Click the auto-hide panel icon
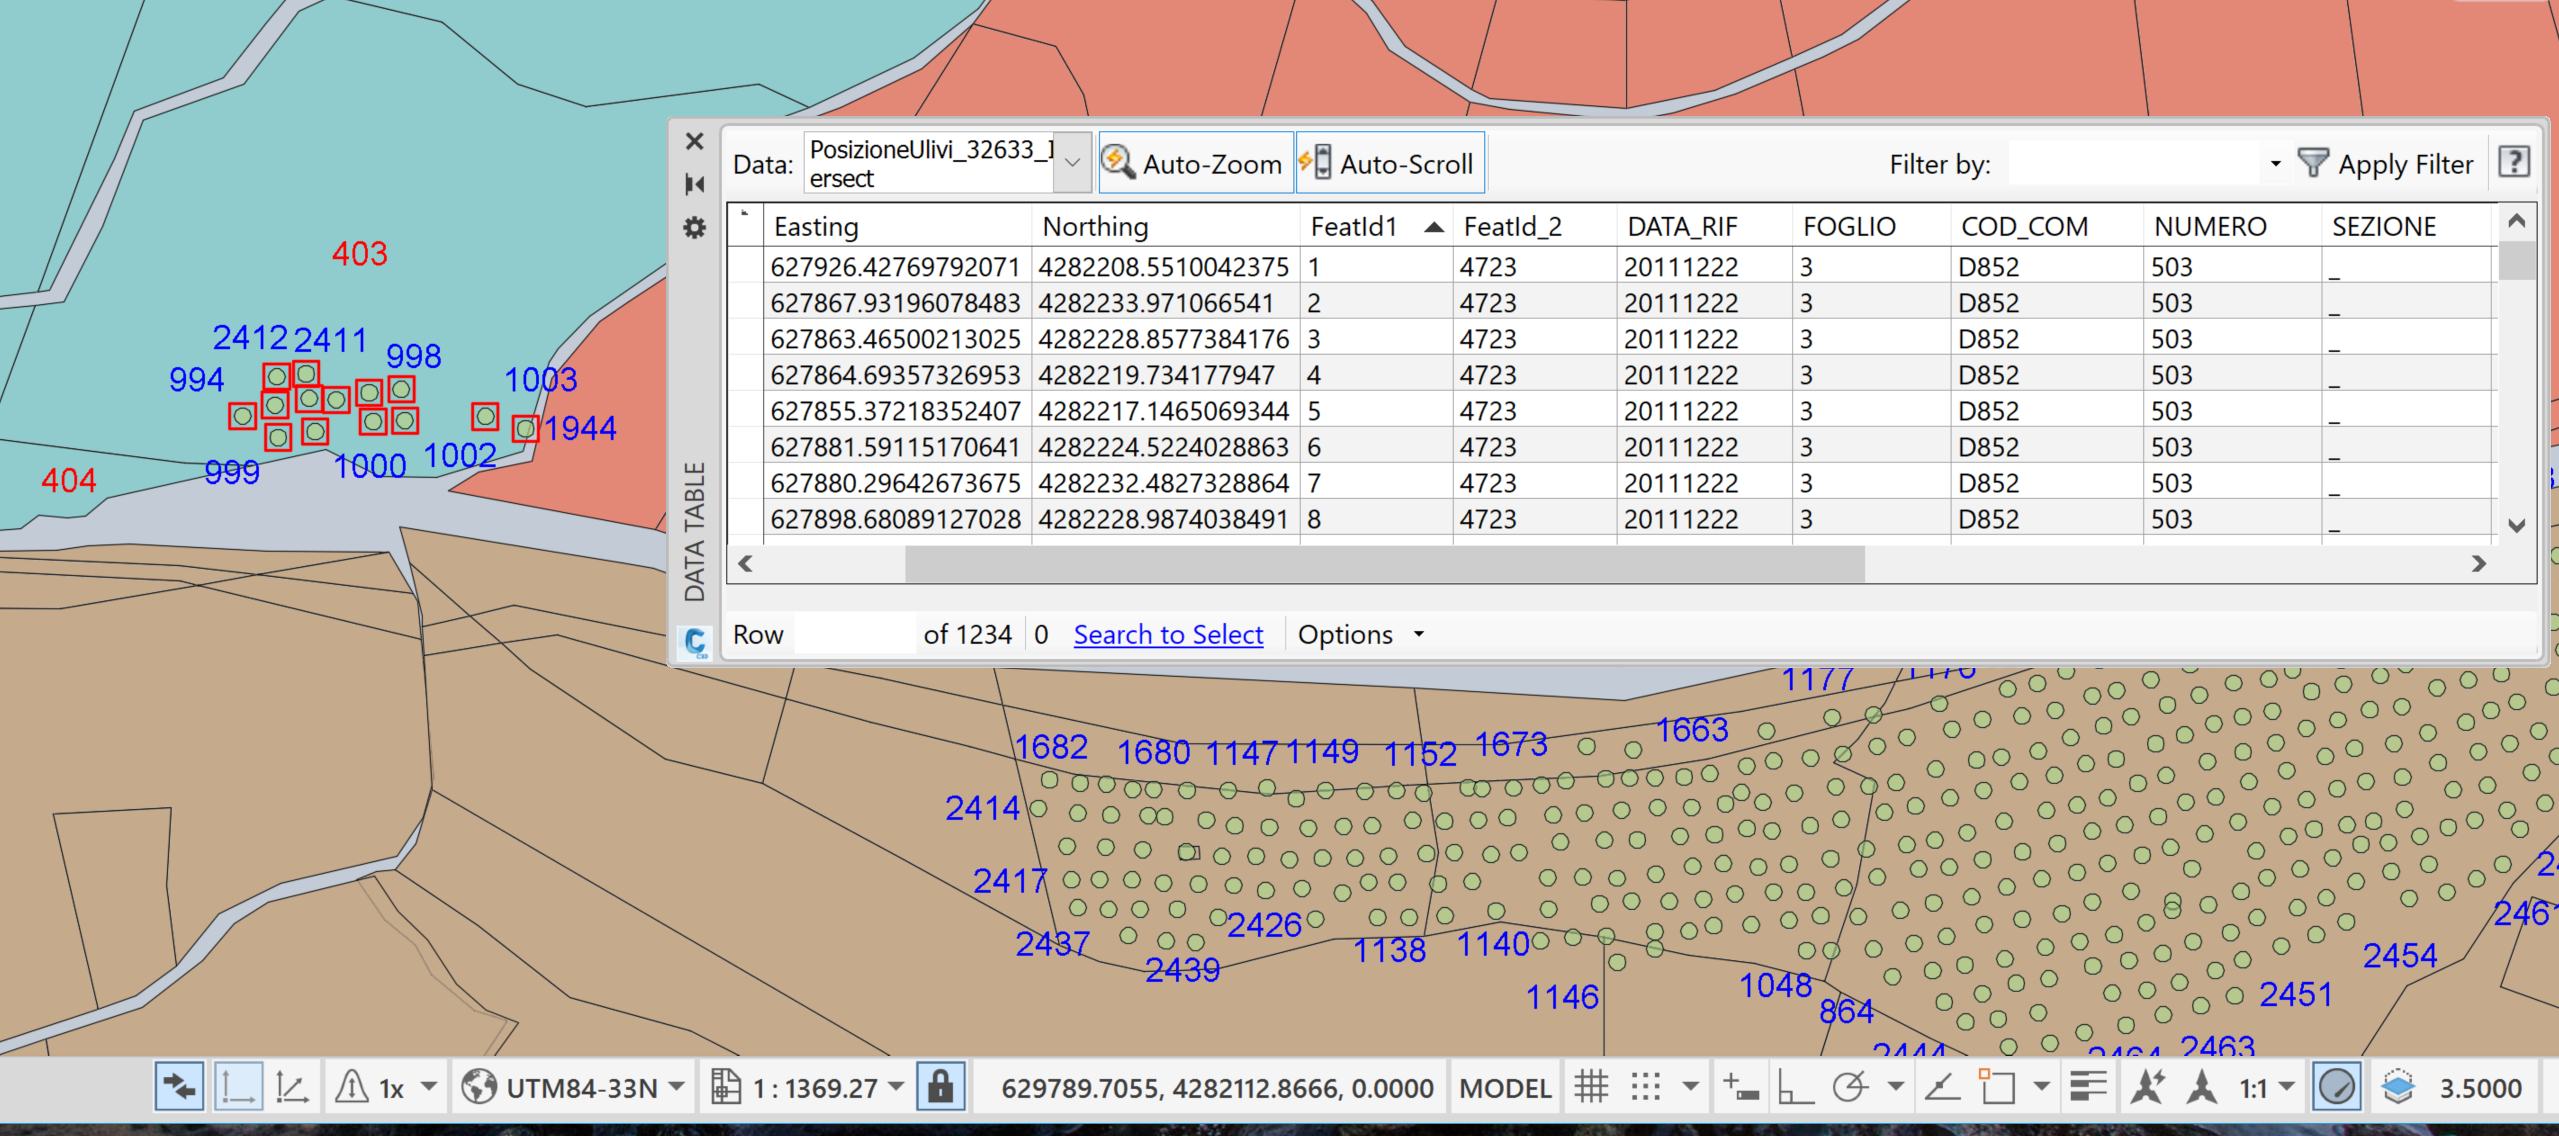Viewport: 2559px width, 1136px height. (694, 184)
